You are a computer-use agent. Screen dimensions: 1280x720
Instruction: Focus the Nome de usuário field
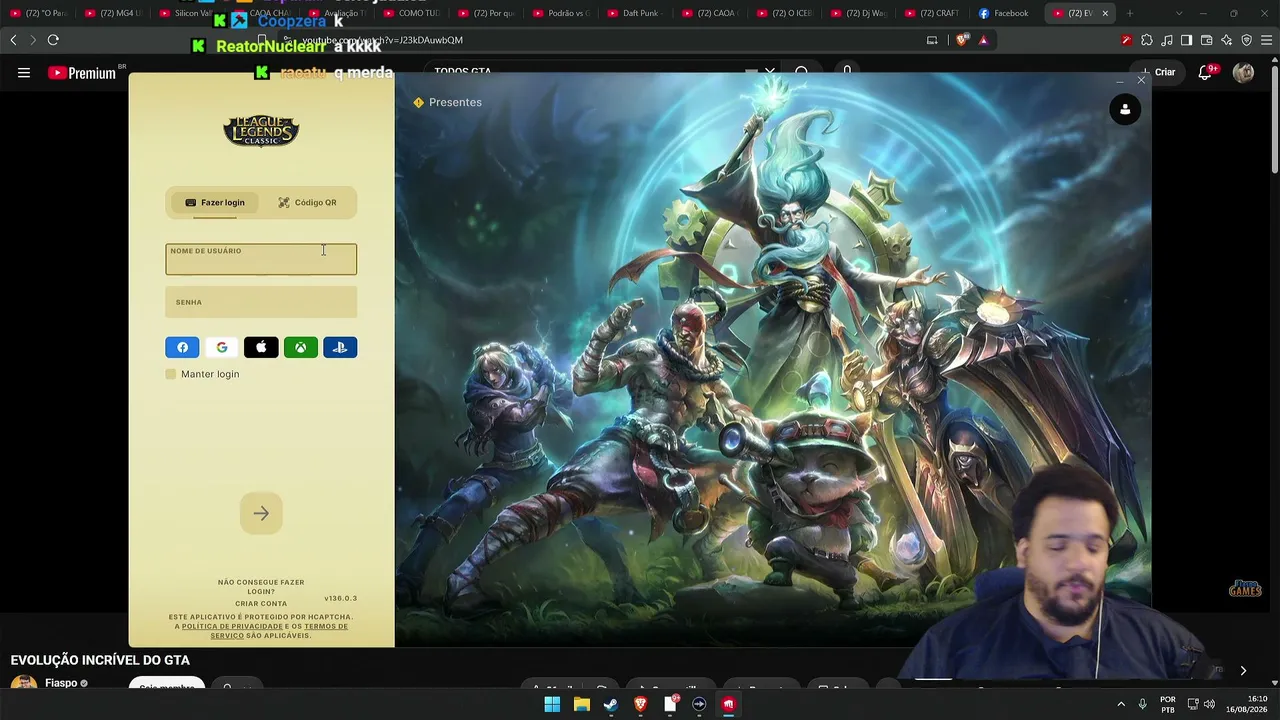pyautogui.click(x=261, y=259)
